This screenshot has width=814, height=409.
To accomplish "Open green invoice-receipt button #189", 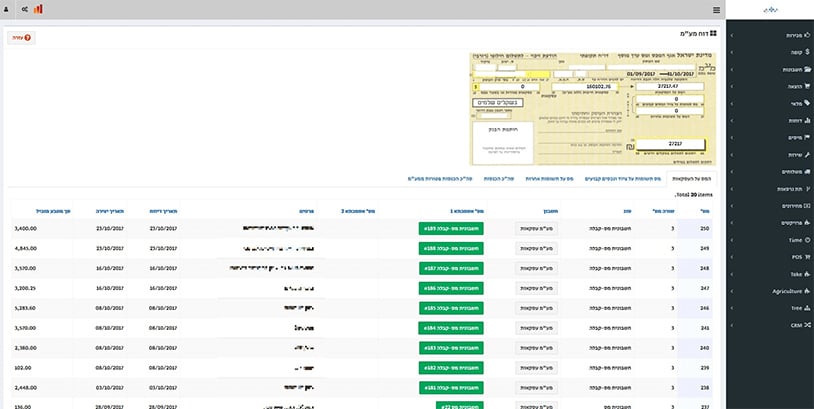I will 451,228.
